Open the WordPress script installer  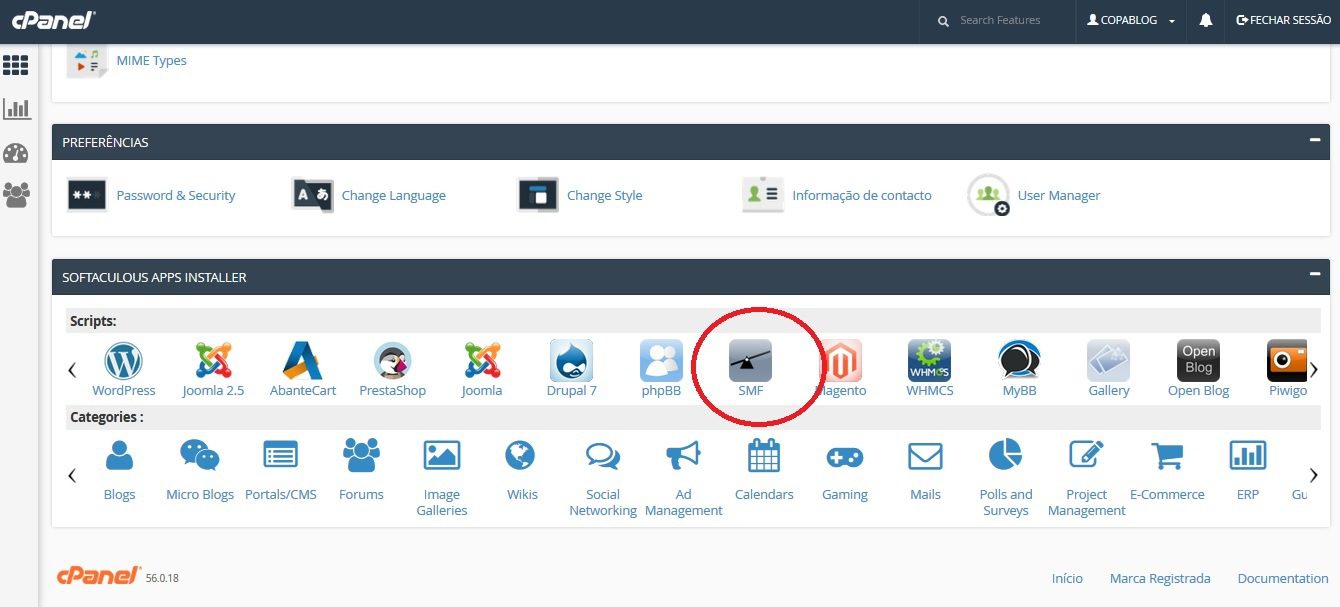[x=124, y=368]
